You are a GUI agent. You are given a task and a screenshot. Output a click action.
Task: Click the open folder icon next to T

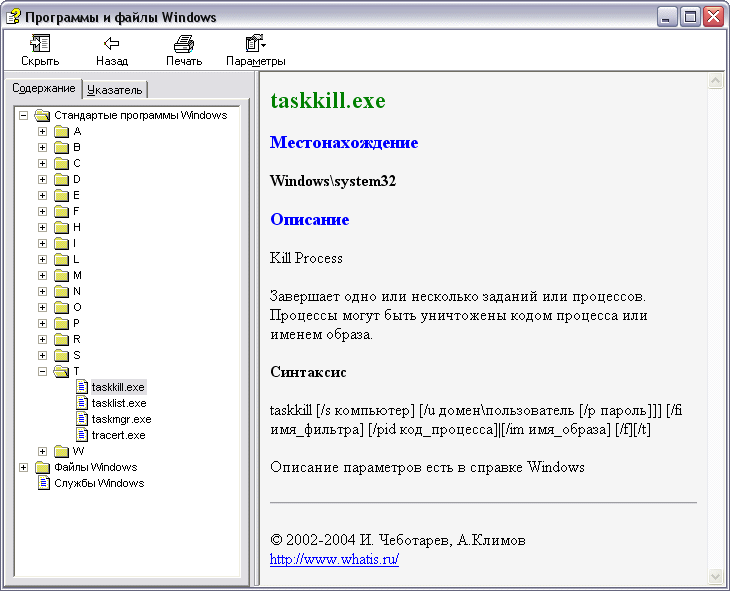61,371
